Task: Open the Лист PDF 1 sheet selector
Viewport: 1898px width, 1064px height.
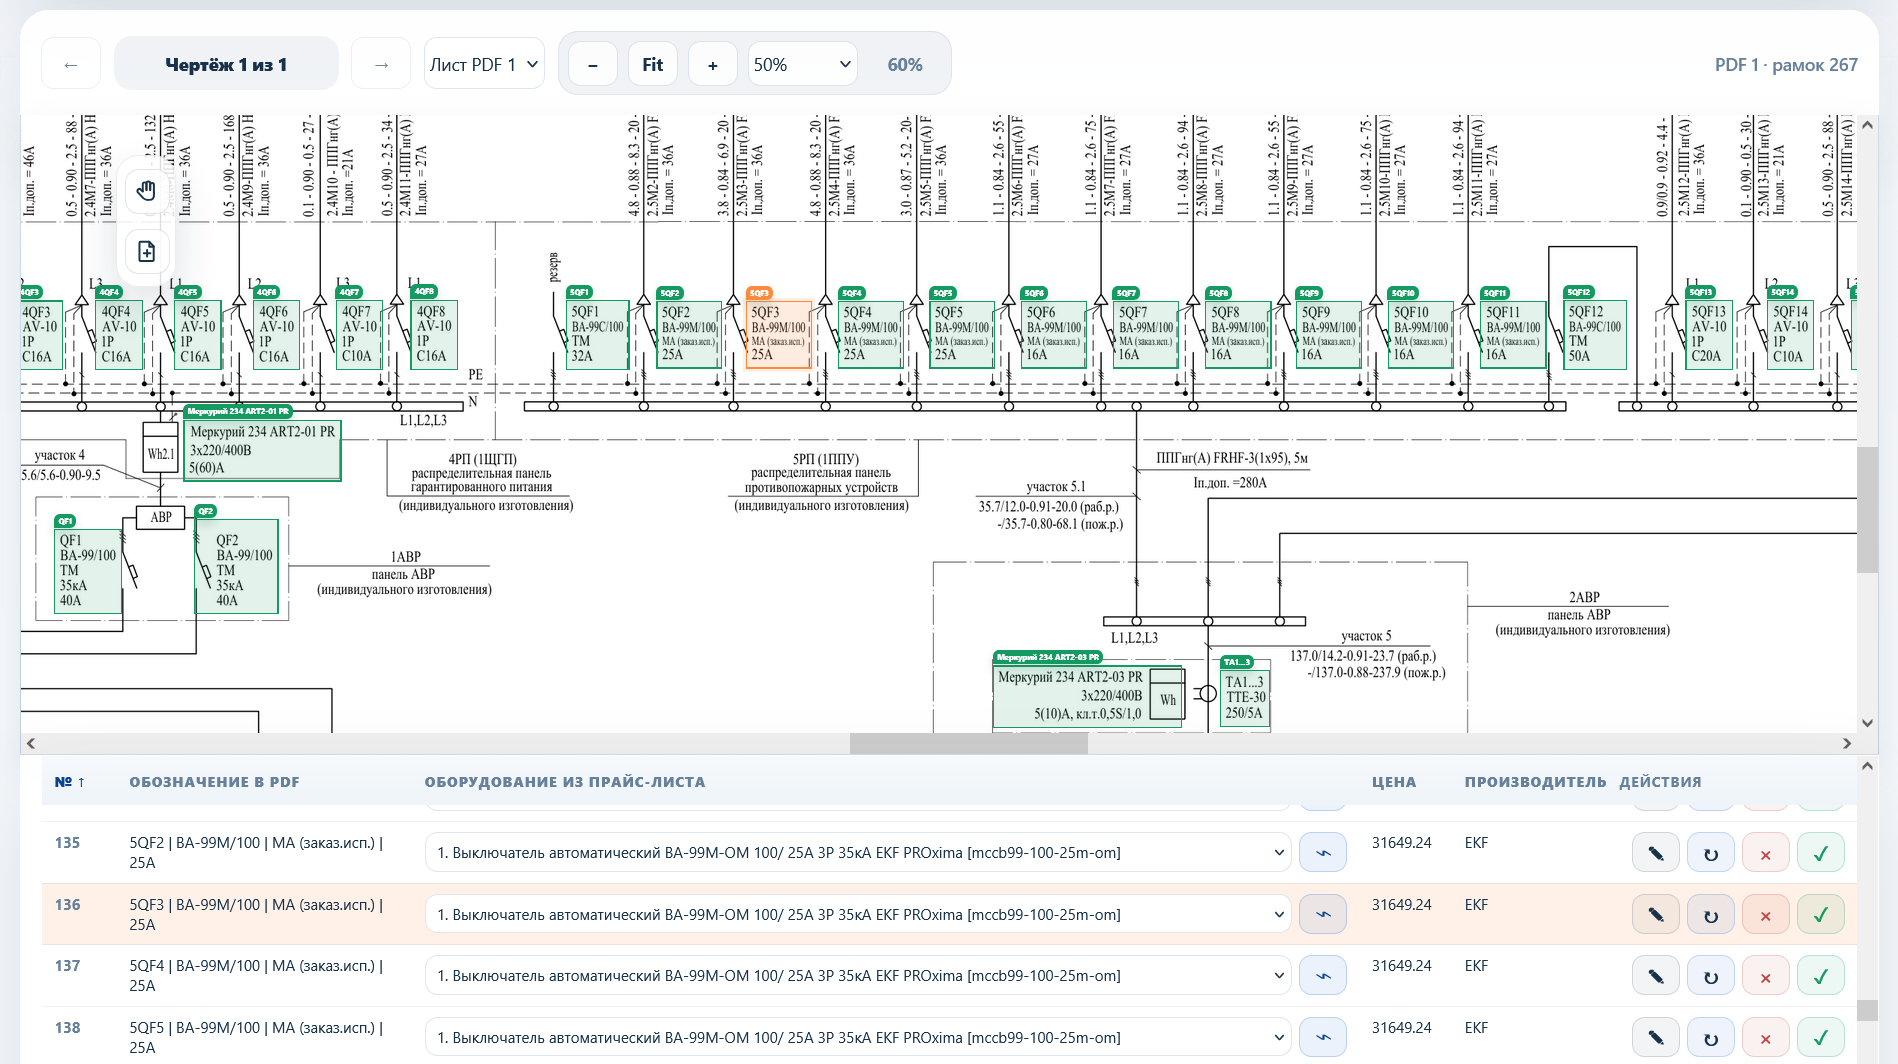Action: (484, 64)
